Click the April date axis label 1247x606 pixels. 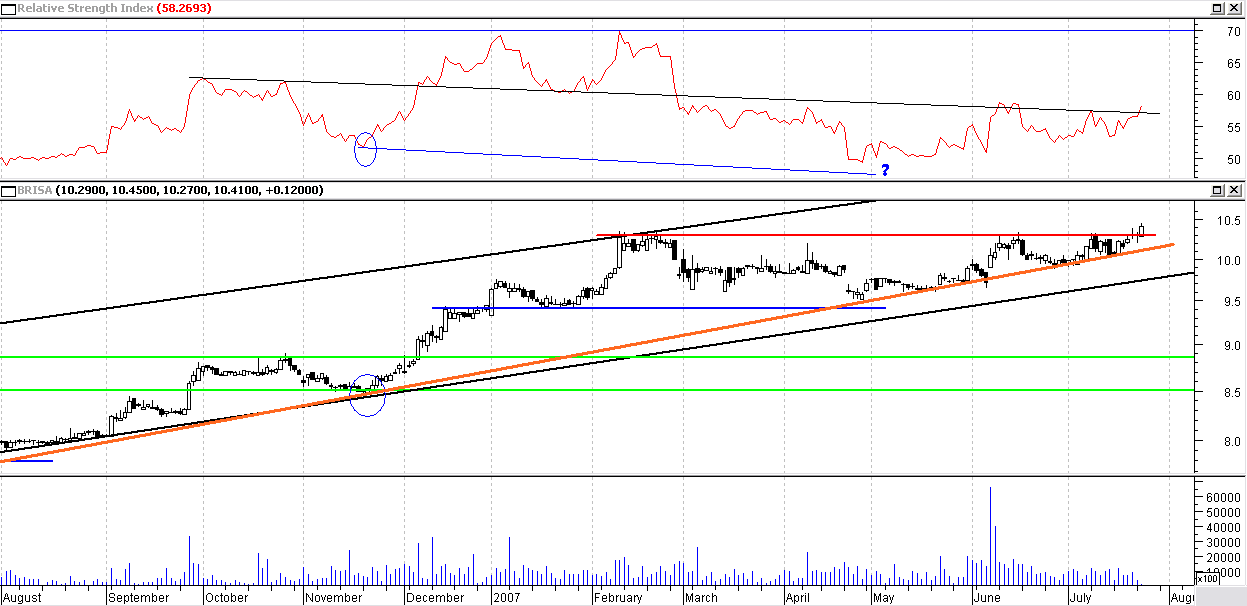pyautogui.click(x=797, y=598)
